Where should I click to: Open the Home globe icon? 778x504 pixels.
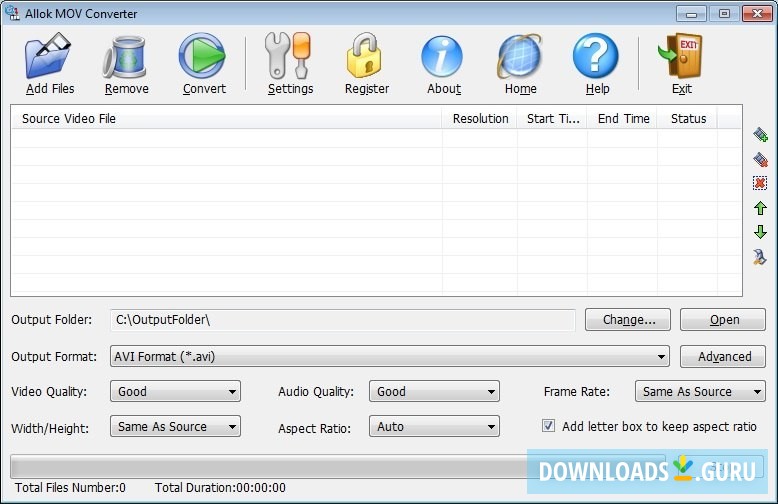click(519, 56)
